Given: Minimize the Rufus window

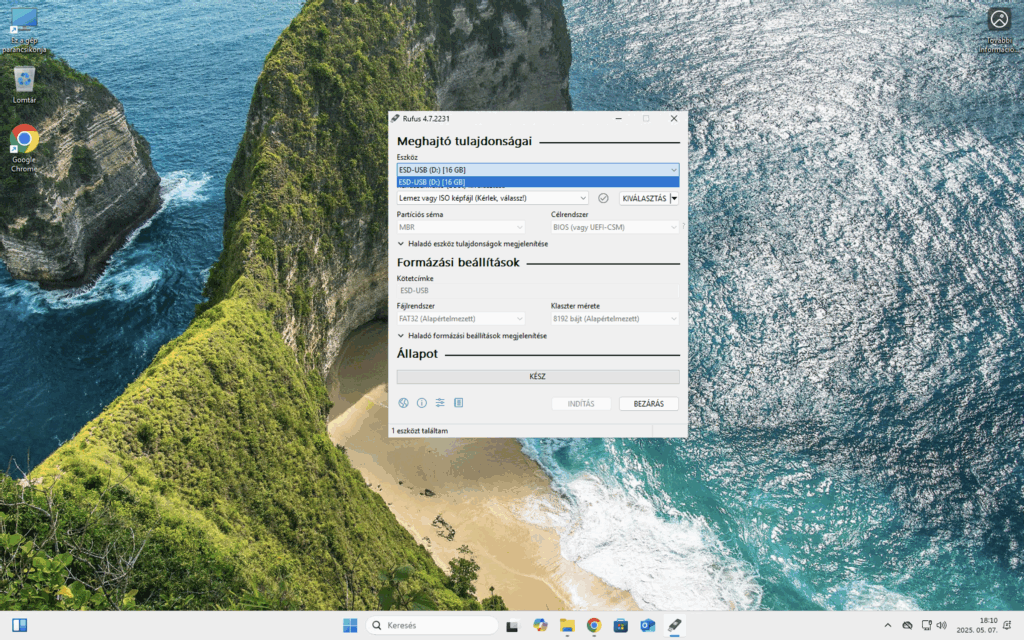Looking at the screenshot, I should pos(618,118).
